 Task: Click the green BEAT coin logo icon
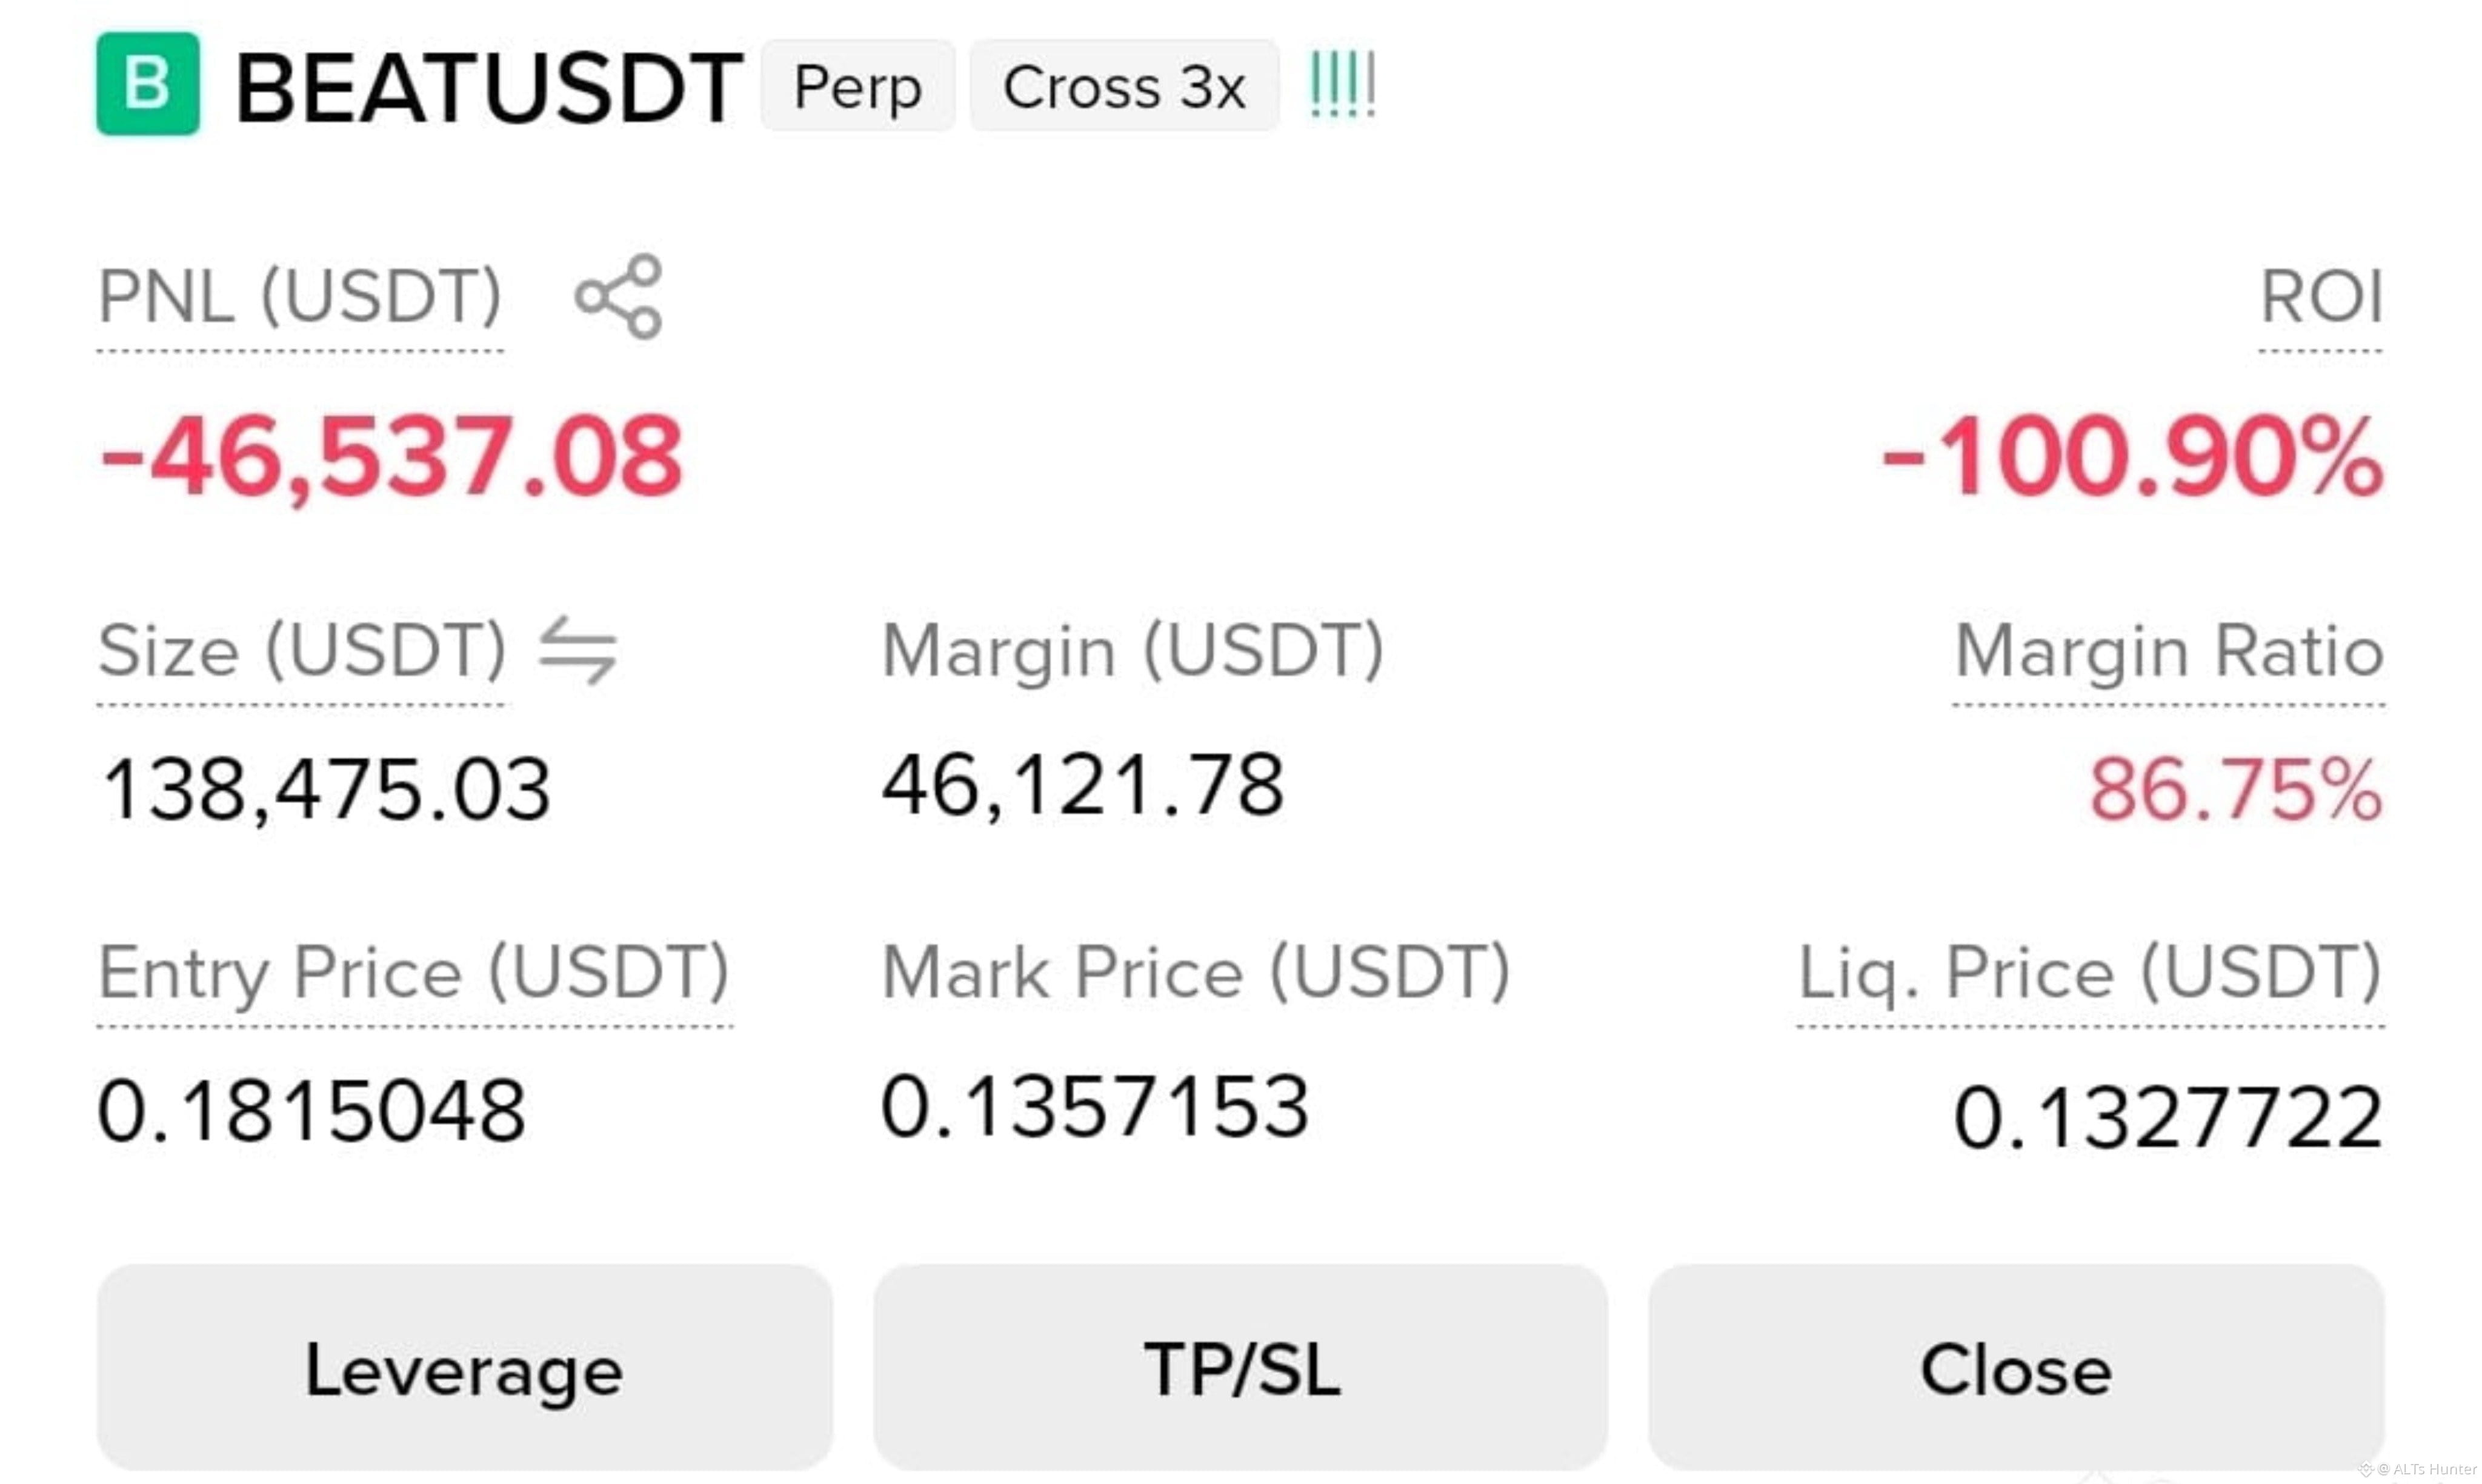pyautogui.click(x=148, y=84)
